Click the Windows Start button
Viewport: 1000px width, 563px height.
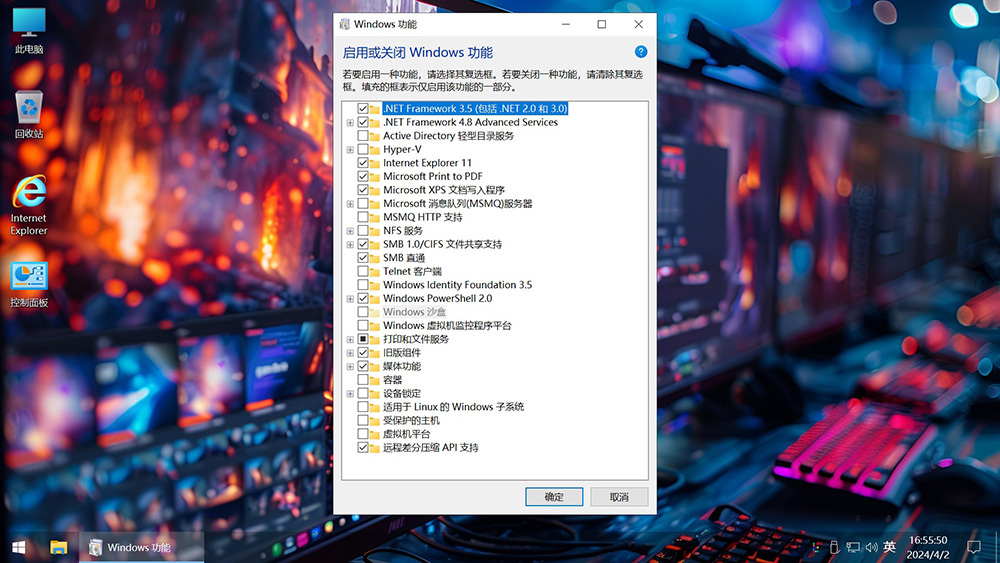pyautogui.click(x=18, y=547)
